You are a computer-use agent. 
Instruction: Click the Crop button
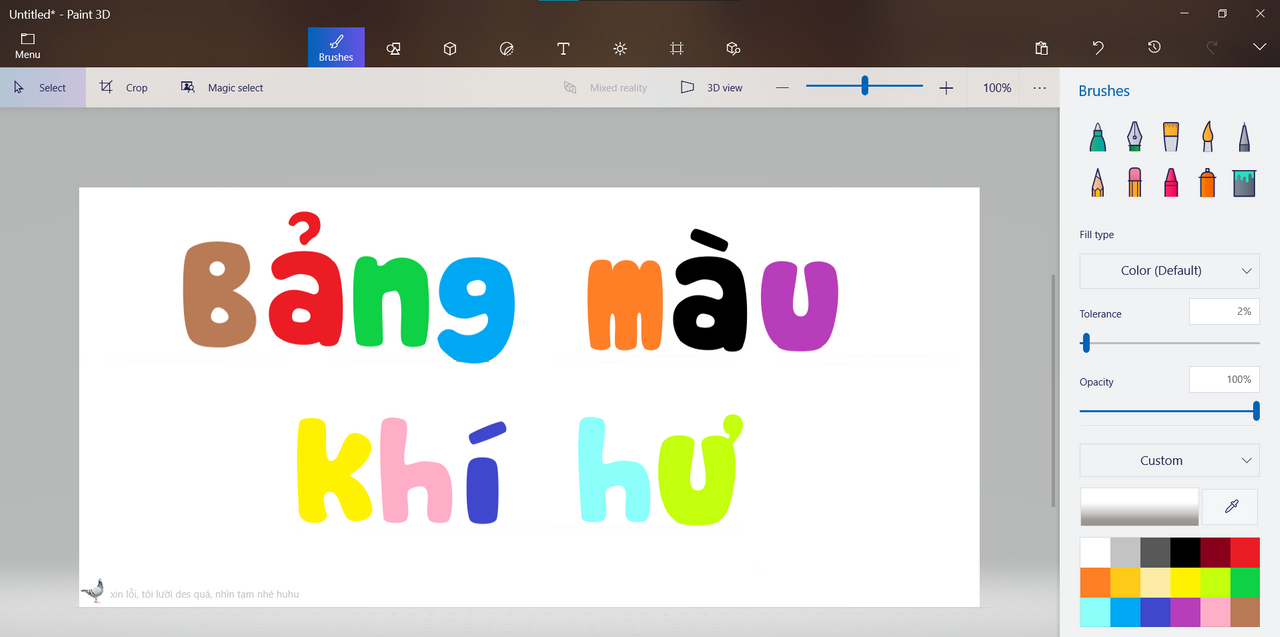coord(124,88)
